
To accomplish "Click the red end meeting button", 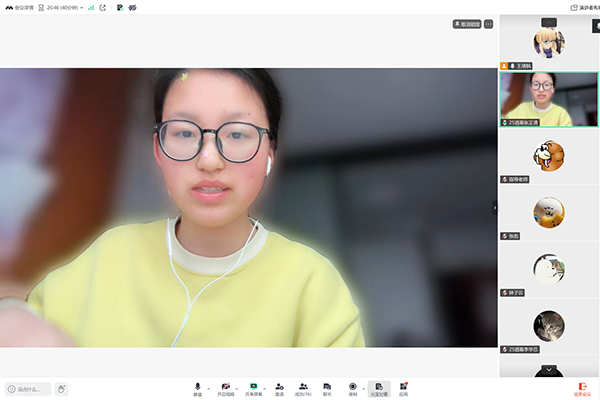I will (x=582, y=389).
